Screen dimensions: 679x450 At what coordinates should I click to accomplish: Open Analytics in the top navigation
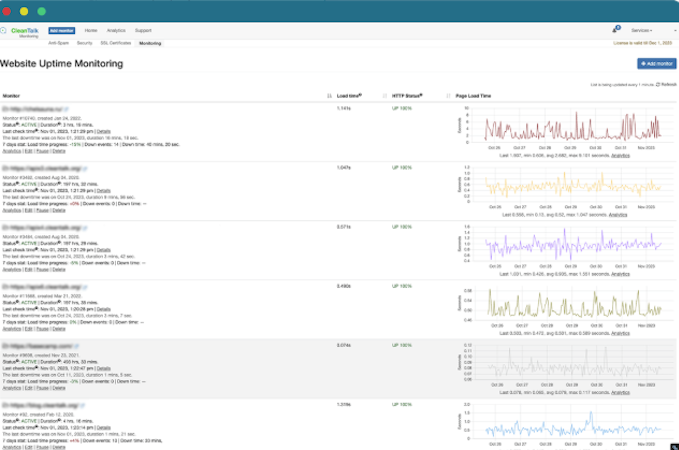click(116, 30)
